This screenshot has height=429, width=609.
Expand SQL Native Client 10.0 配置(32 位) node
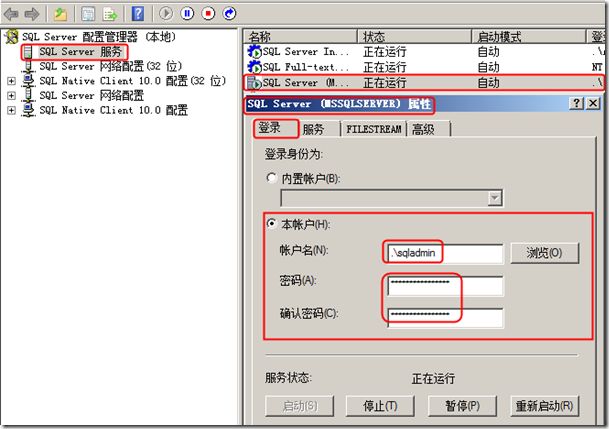tap(11, 81)
